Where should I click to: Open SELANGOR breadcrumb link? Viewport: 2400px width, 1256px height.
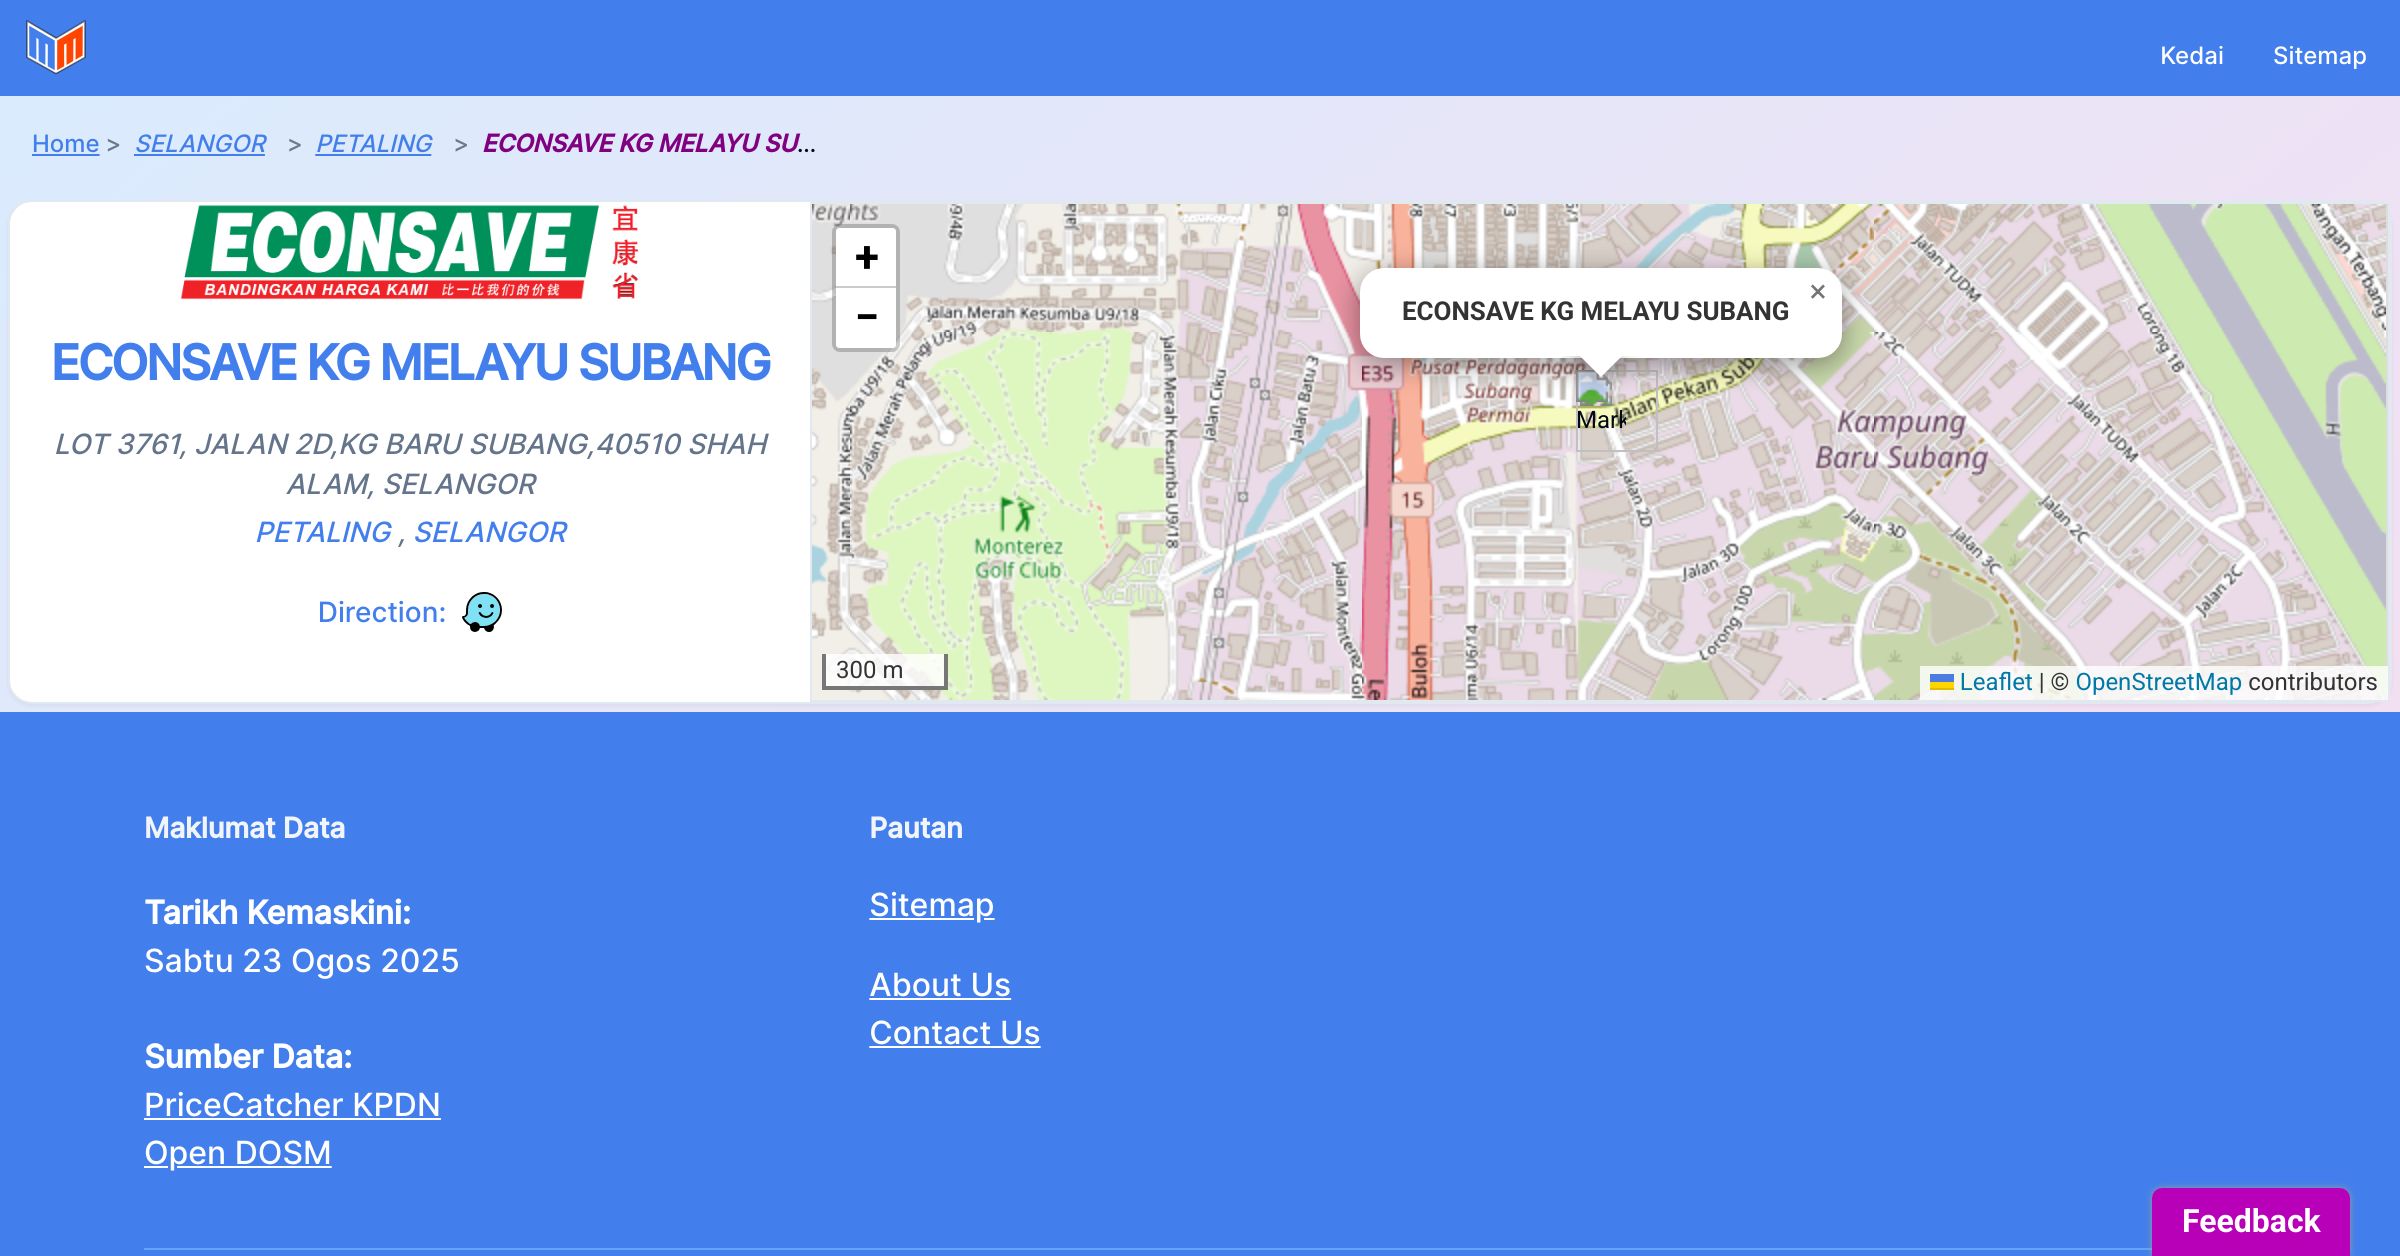pyautogui.click(x=200, y=144)
